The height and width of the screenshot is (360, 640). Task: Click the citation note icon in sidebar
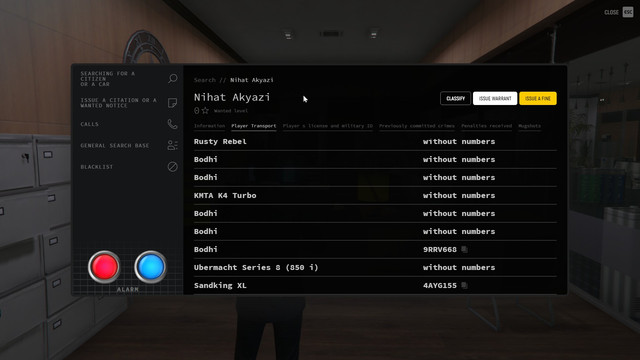click(172, 103)
